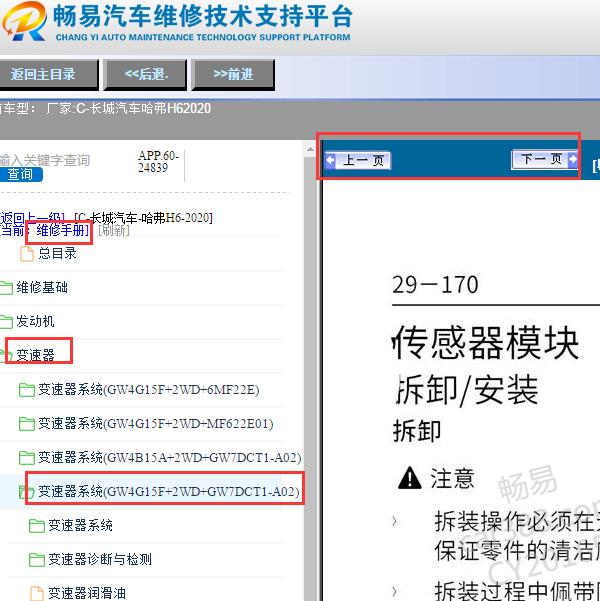
Task: Click folder icon for GW4G15F+2WD+6MF22E
Action: pyautogui.click(x=26, y=390)
